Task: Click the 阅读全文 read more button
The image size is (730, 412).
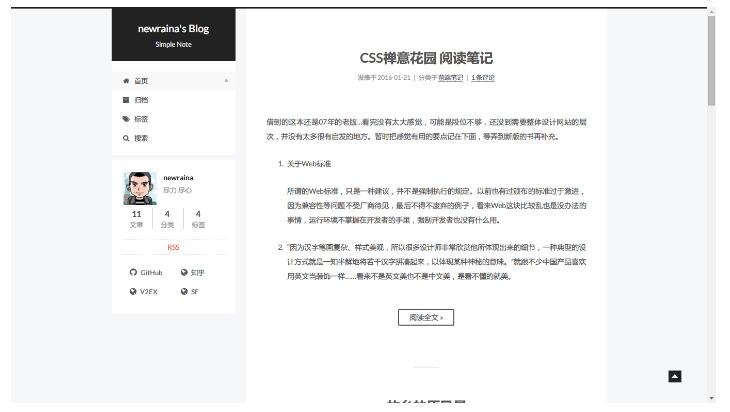Action: point(426,317)
